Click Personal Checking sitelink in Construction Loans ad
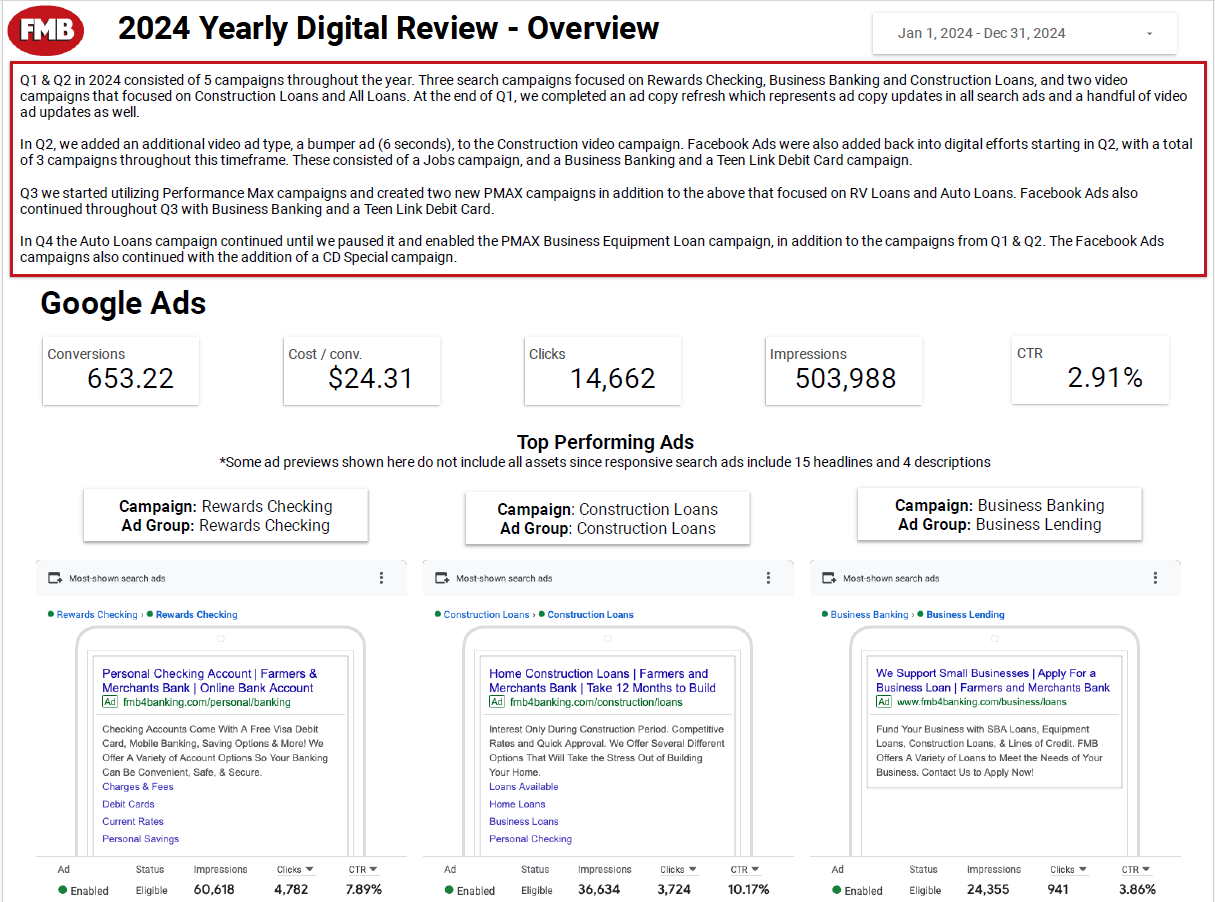1215x902 pixels. tap(531, 839)
